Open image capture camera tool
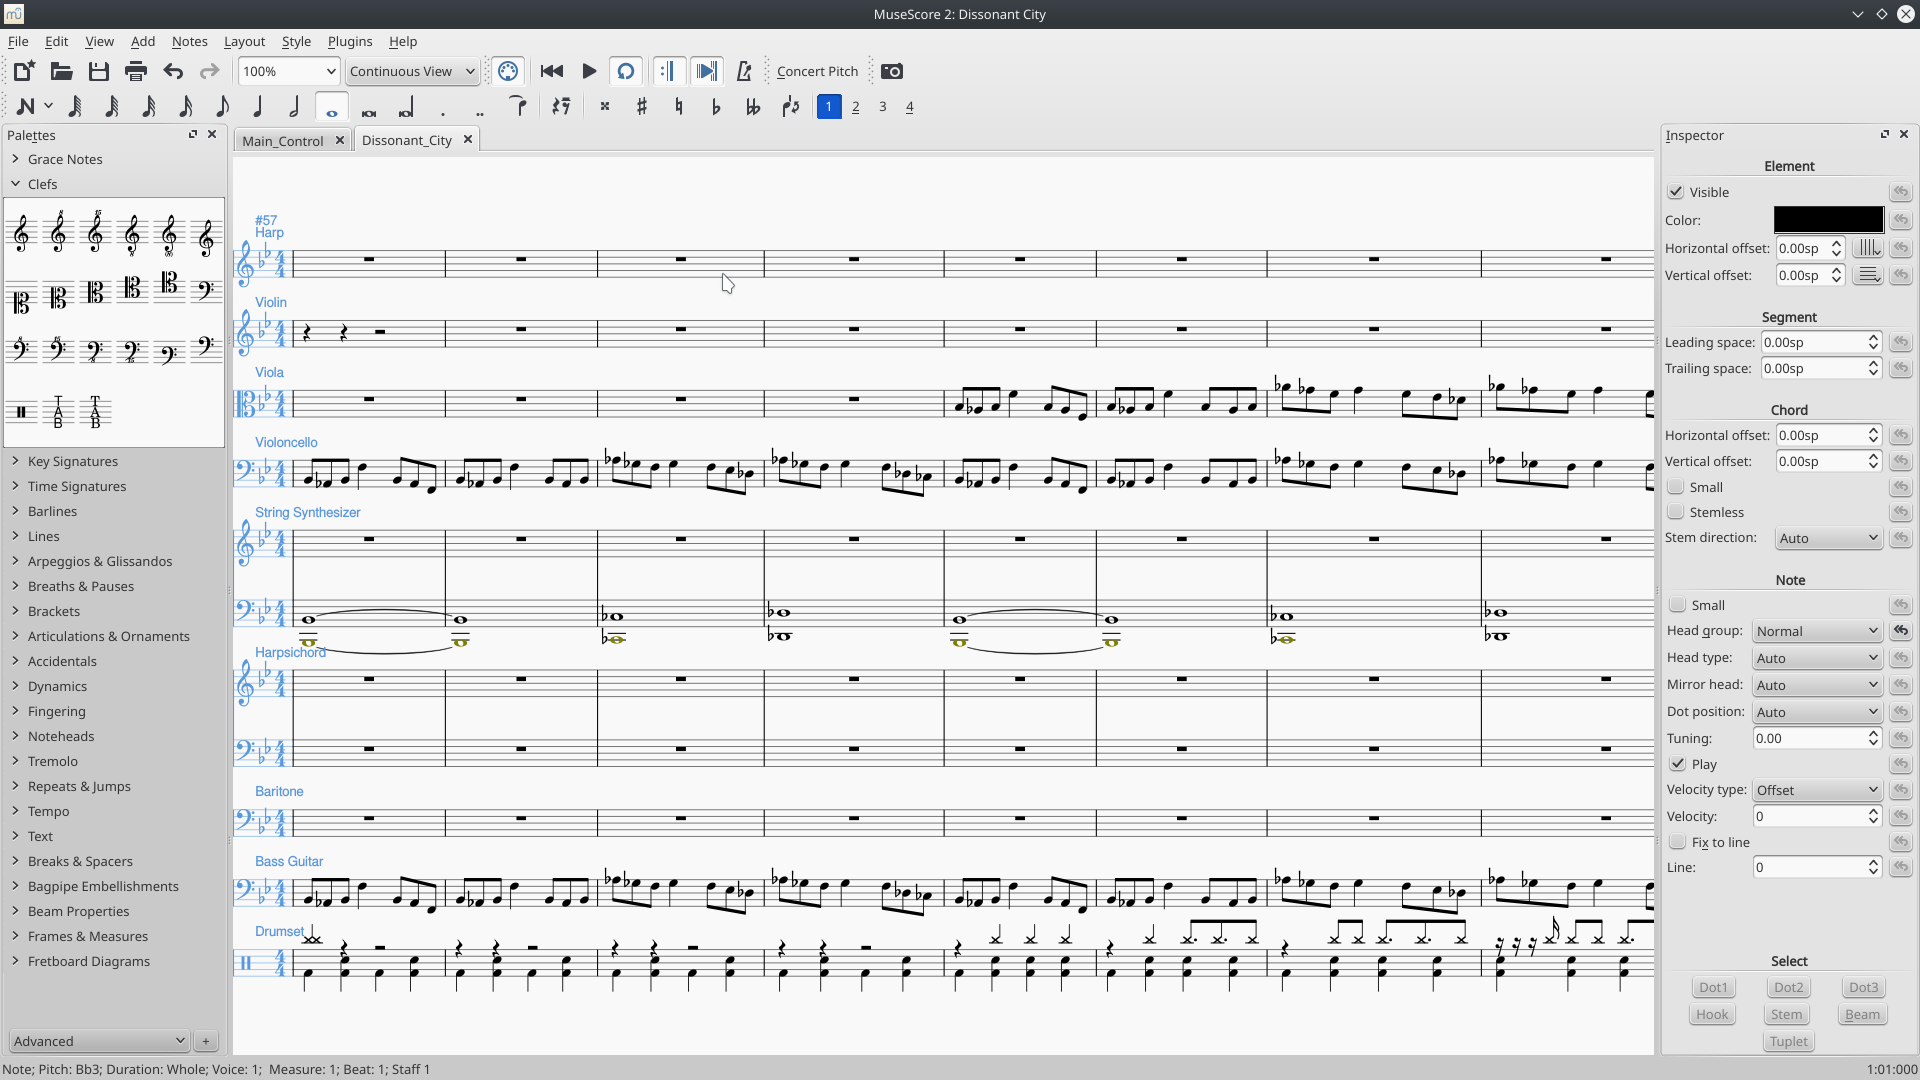 892,71
